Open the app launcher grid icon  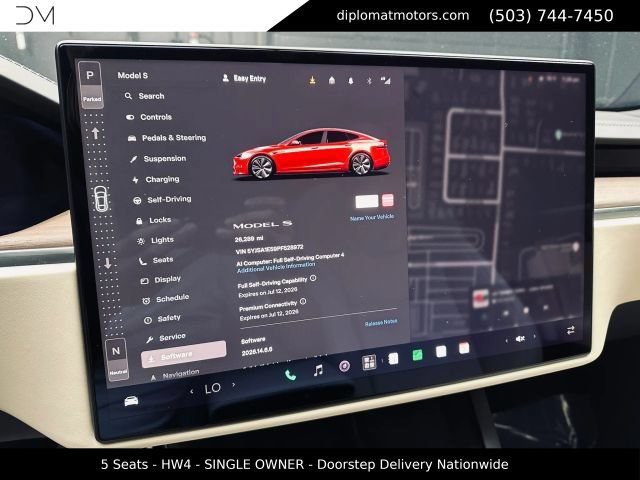[369, 362]
